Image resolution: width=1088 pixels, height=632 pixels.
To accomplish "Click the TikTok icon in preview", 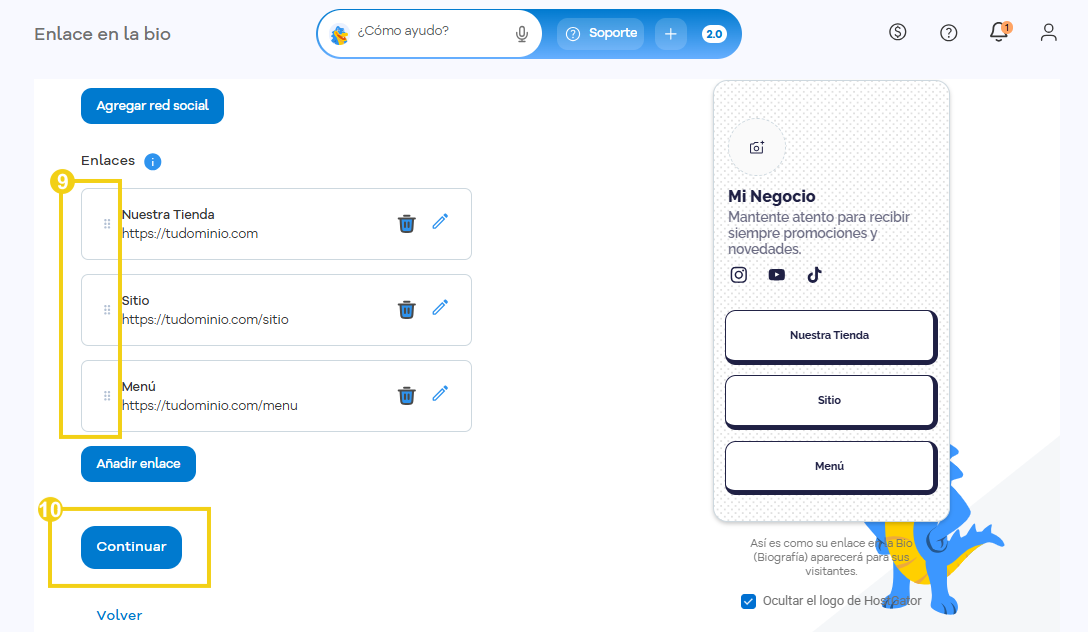I will point(815,275).
